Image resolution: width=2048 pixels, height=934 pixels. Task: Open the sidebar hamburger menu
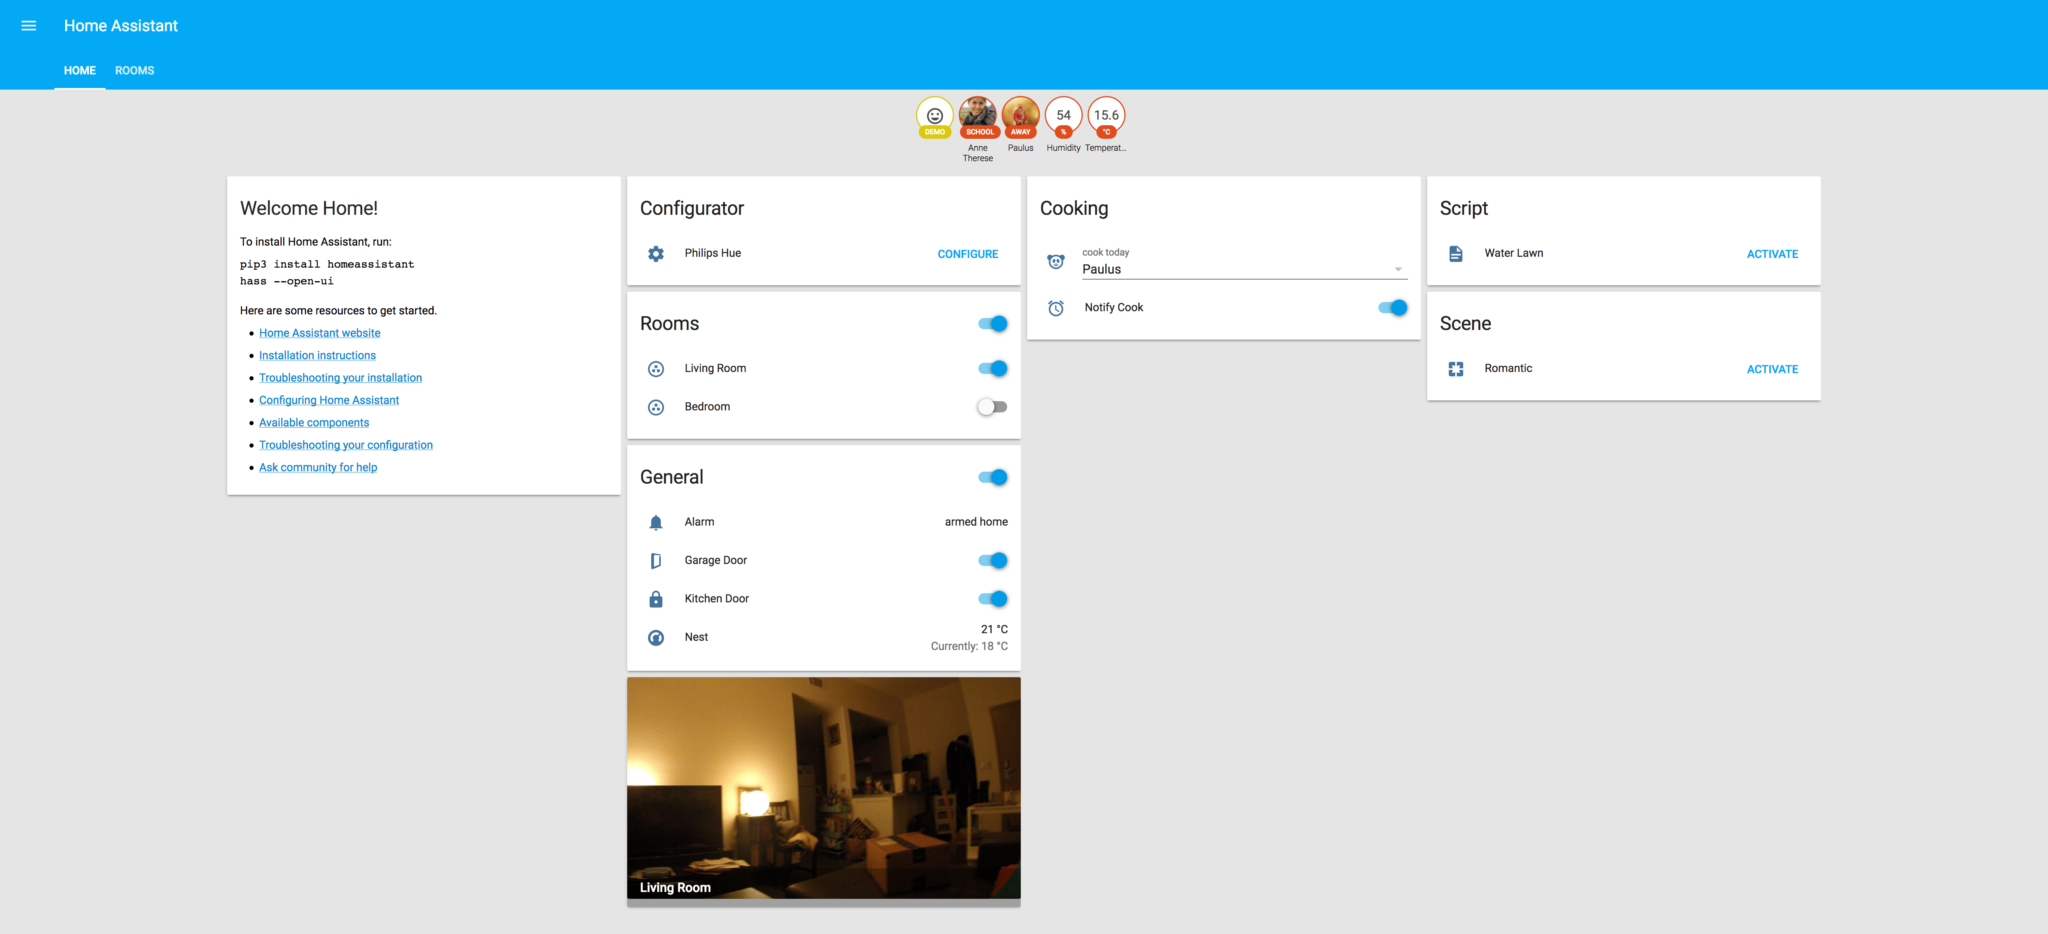pyautogui.click(x=28, y=25)
